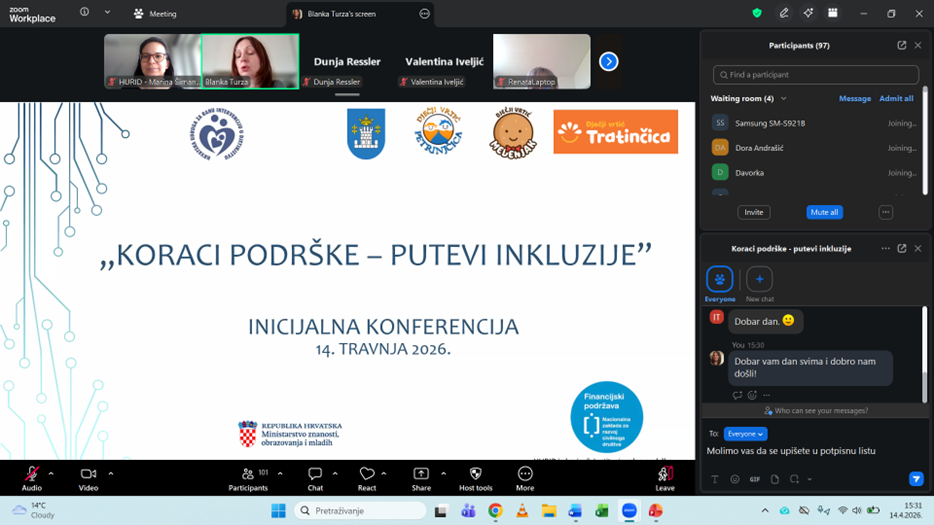Send the chat message with the arrow button

(915, 479)
